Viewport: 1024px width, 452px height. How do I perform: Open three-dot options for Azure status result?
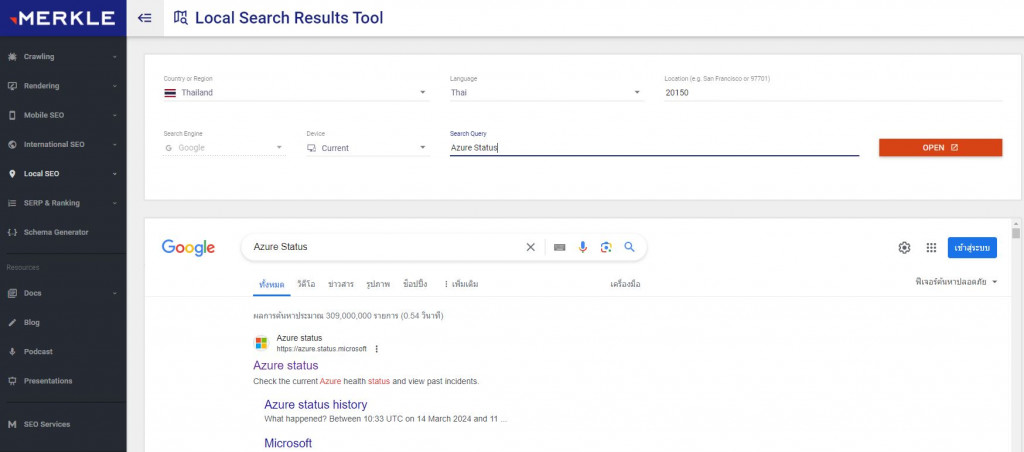point(376,349)
